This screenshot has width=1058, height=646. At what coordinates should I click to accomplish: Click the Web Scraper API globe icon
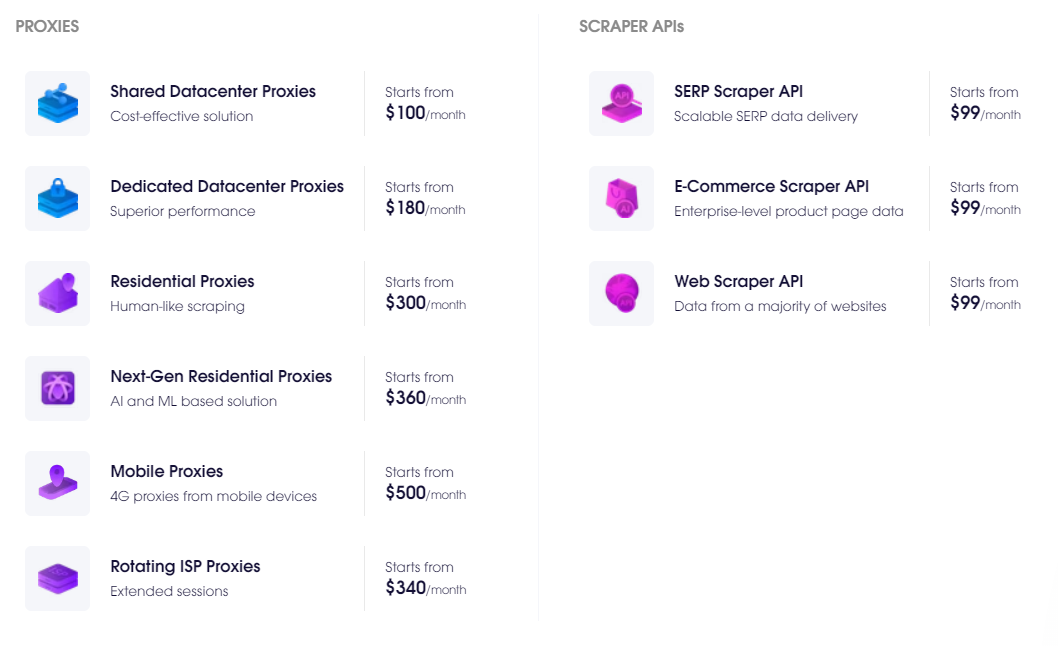tap(621, 294)
